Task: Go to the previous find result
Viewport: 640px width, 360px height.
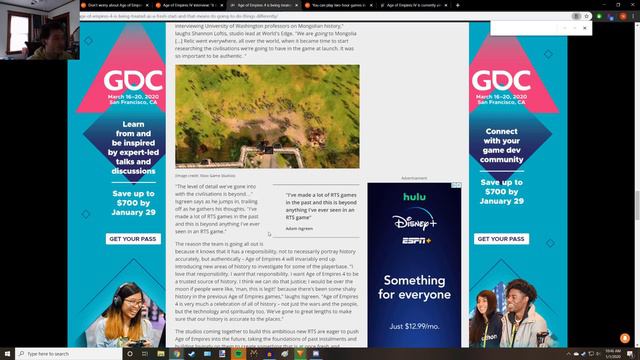Action: (x=564, y=28)
